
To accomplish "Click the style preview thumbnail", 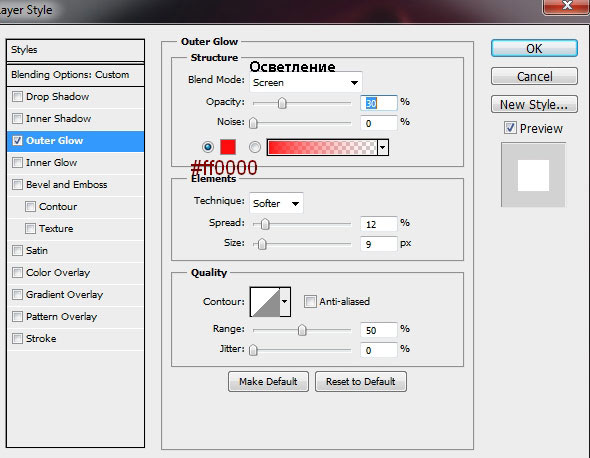I will pos(533,175).
